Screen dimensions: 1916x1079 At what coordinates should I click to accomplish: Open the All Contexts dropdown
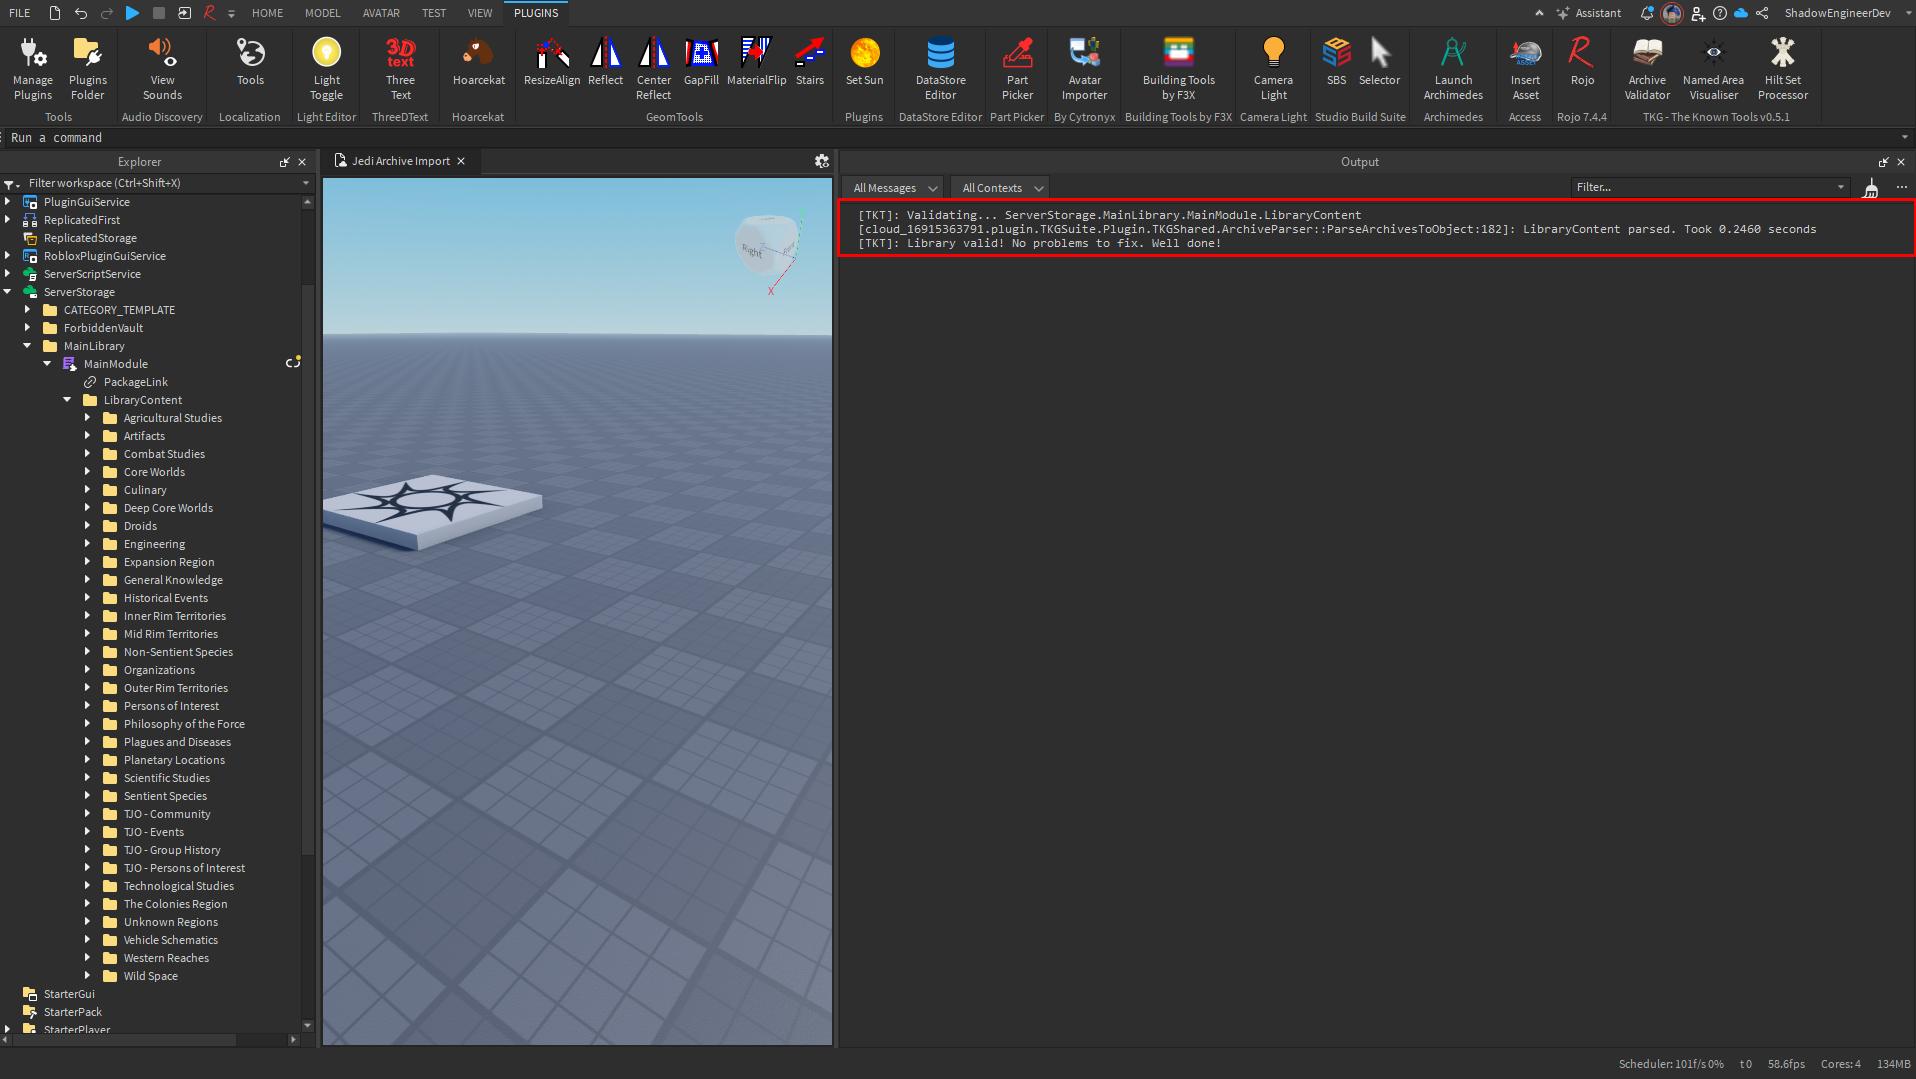tap(1002, 188)
